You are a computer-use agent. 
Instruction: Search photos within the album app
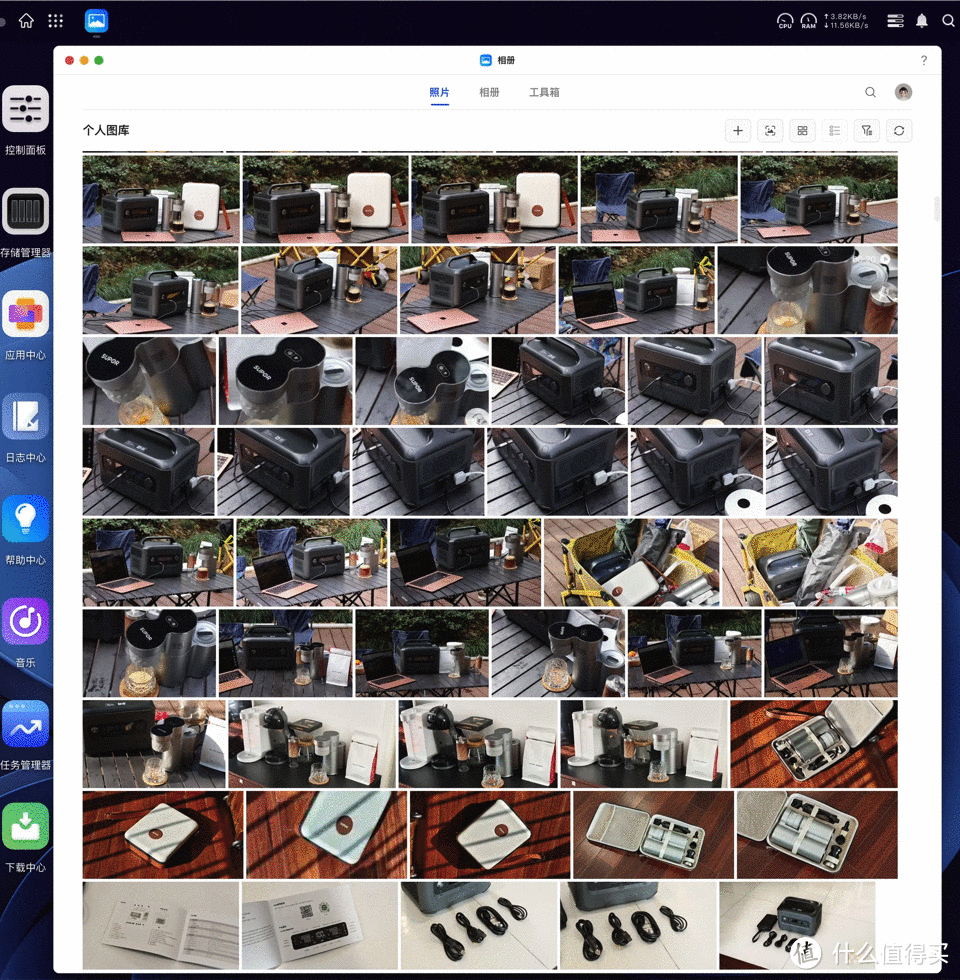click(870, 92)
